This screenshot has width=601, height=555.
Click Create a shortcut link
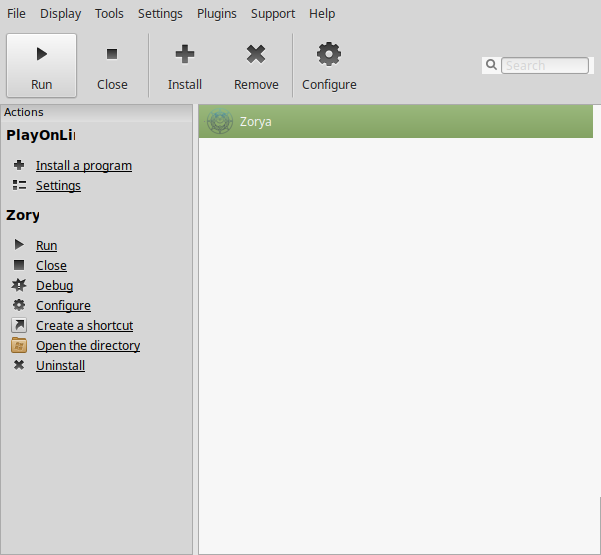pyautogui.click(x=84, y=325)
